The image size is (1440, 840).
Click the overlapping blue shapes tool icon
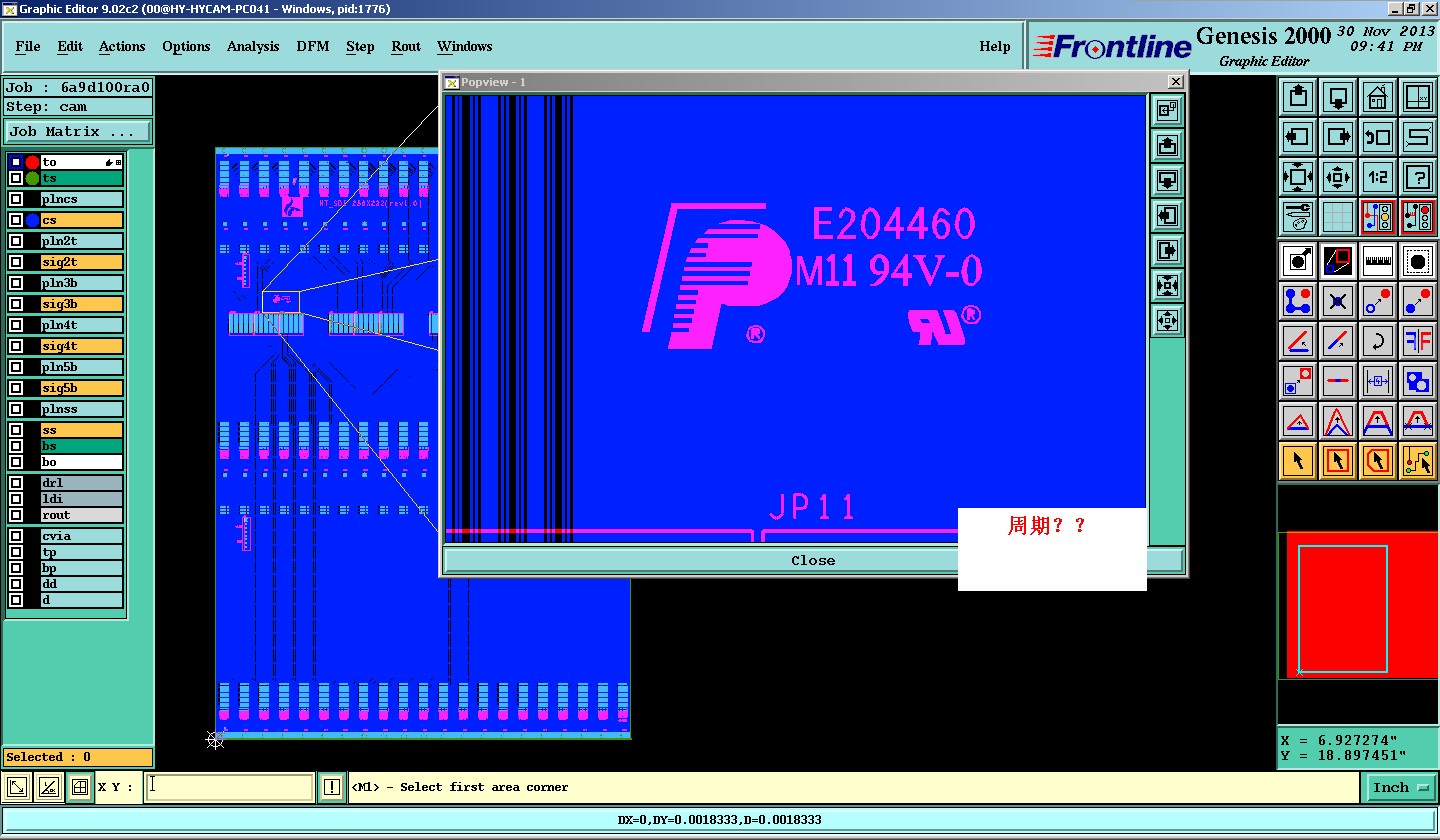(x=1418, y=381)
